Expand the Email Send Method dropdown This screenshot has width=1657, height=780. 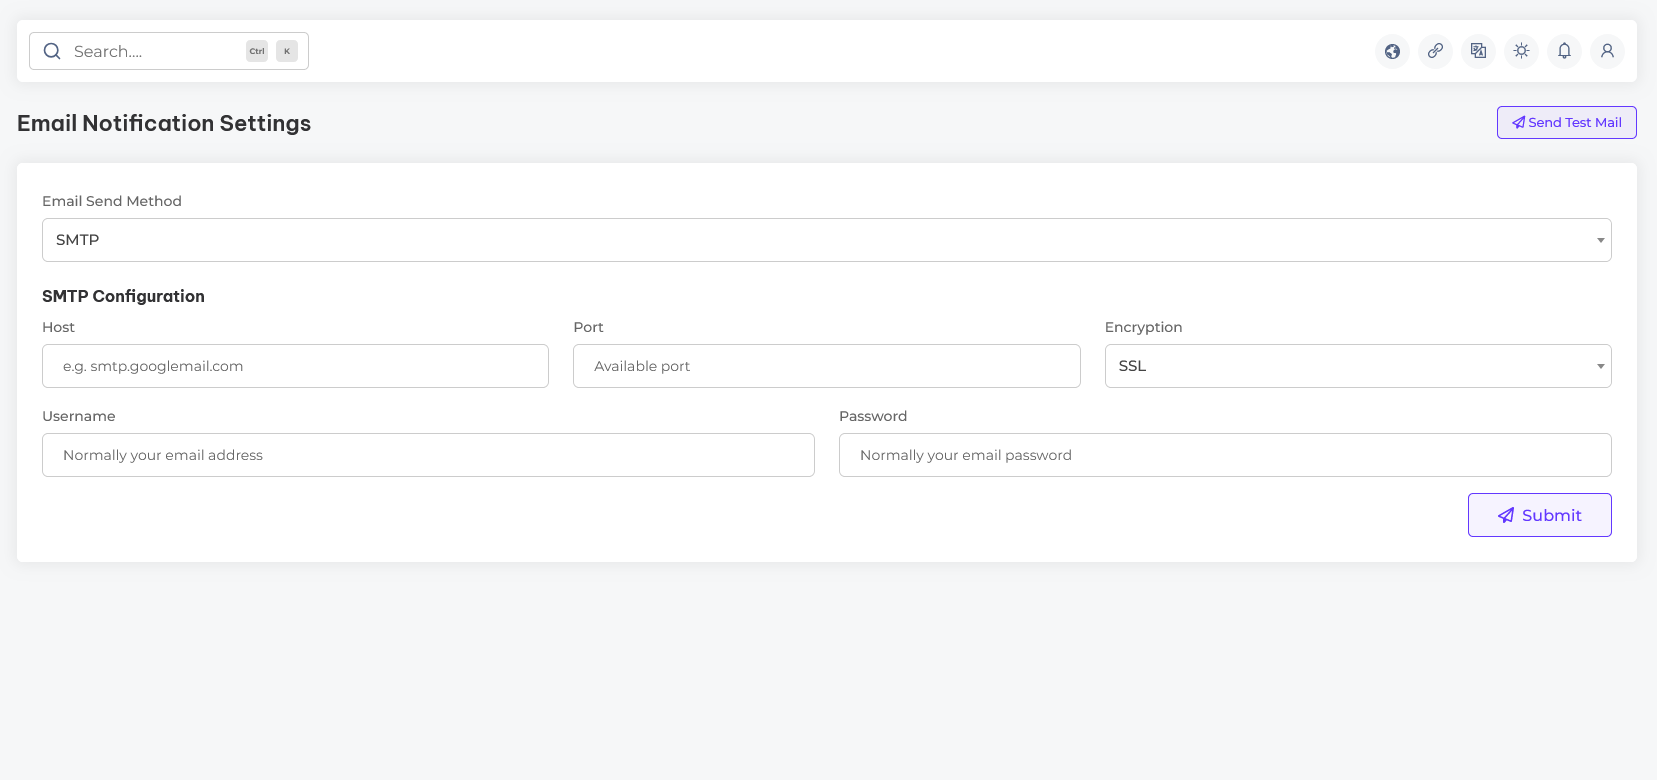point(826,240)
